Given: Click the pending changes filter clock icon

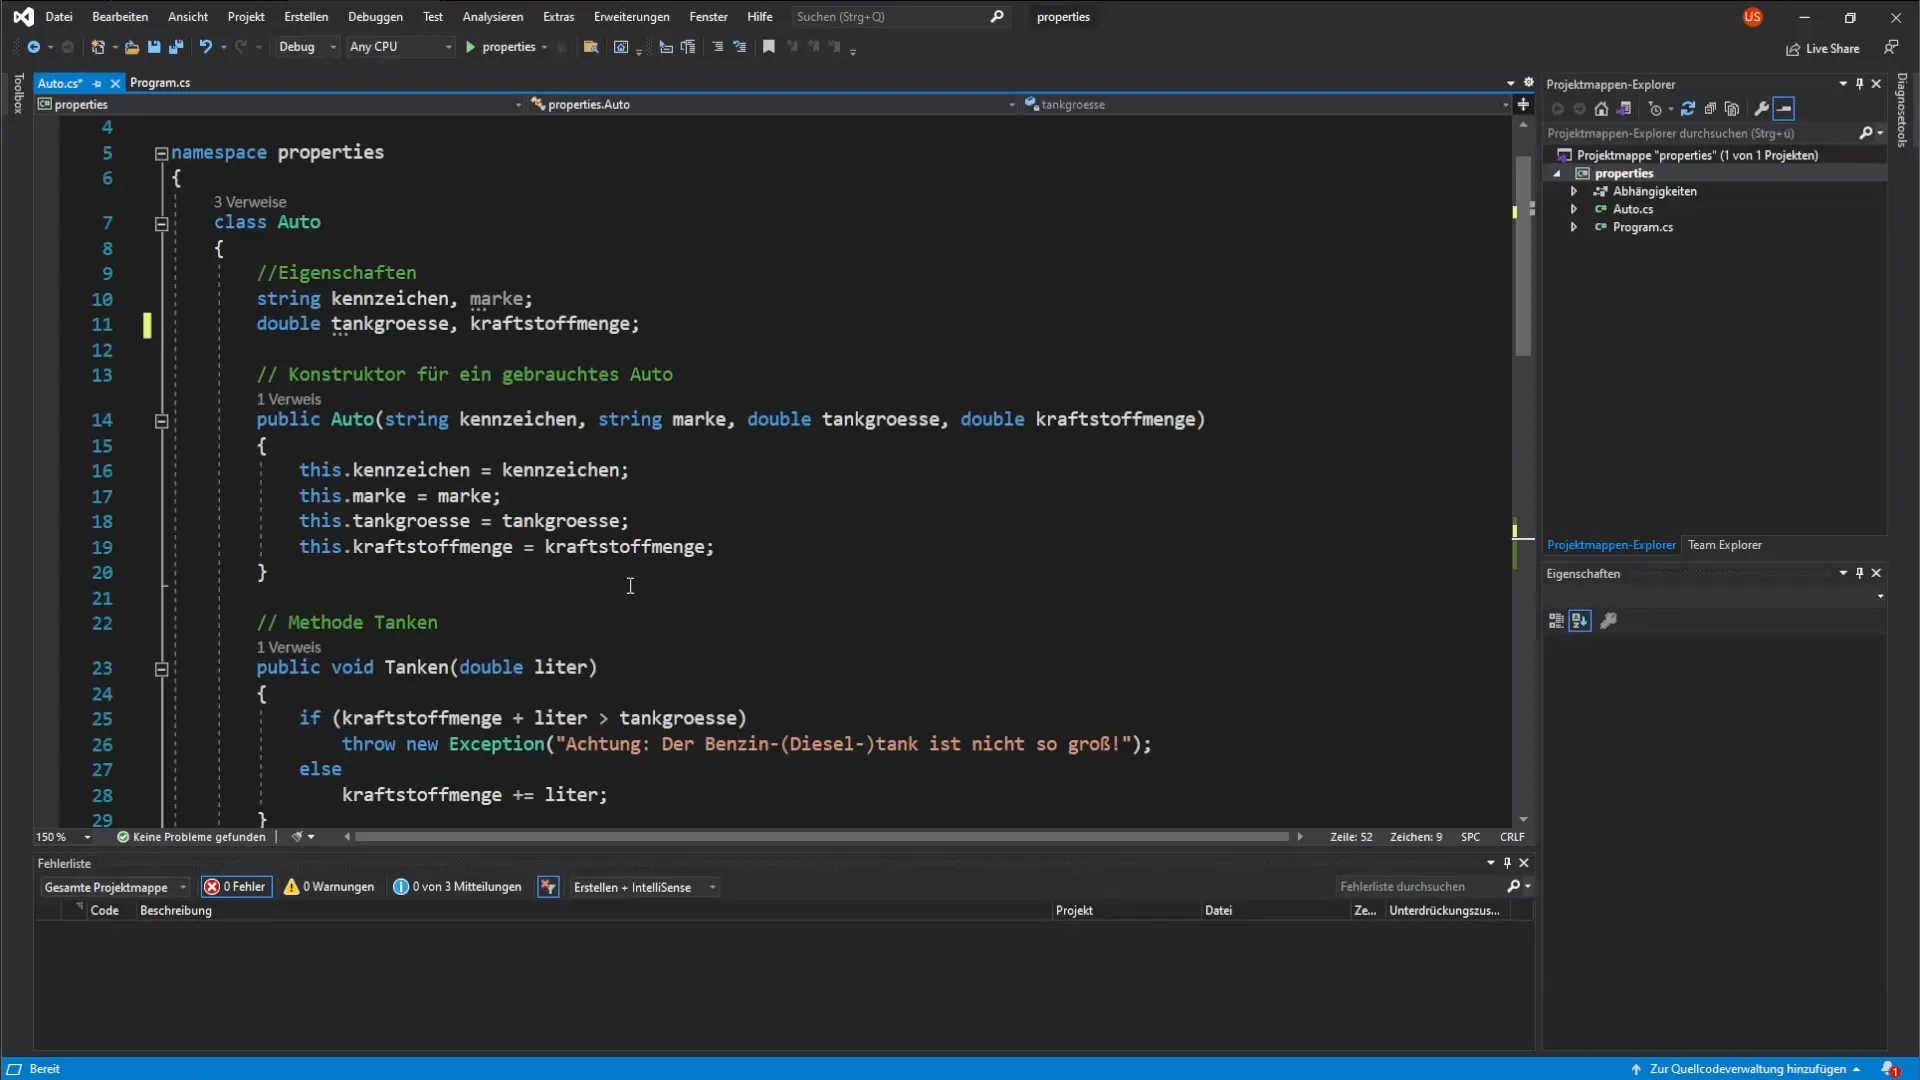Looking at the screenshot, I should coord(1656,109).
